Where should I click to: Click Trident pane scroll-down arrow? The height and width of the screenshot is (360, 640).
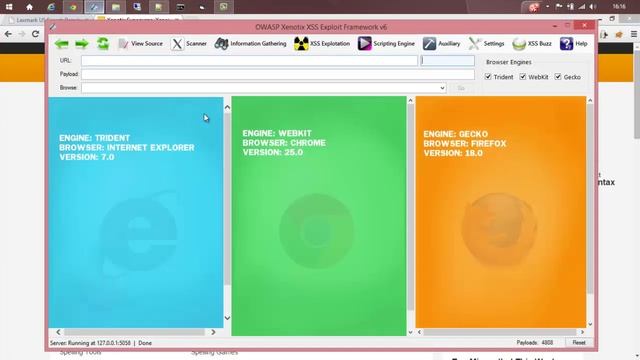227,318
